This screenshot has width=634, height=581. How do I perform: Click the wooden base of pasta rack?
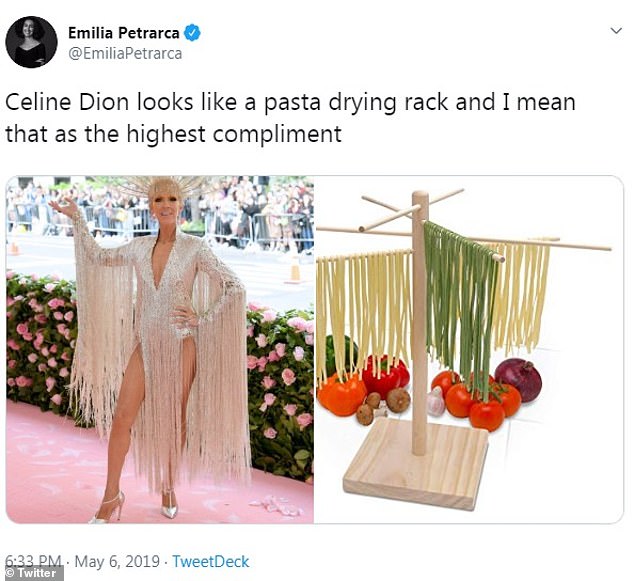[x=416, y=463]
